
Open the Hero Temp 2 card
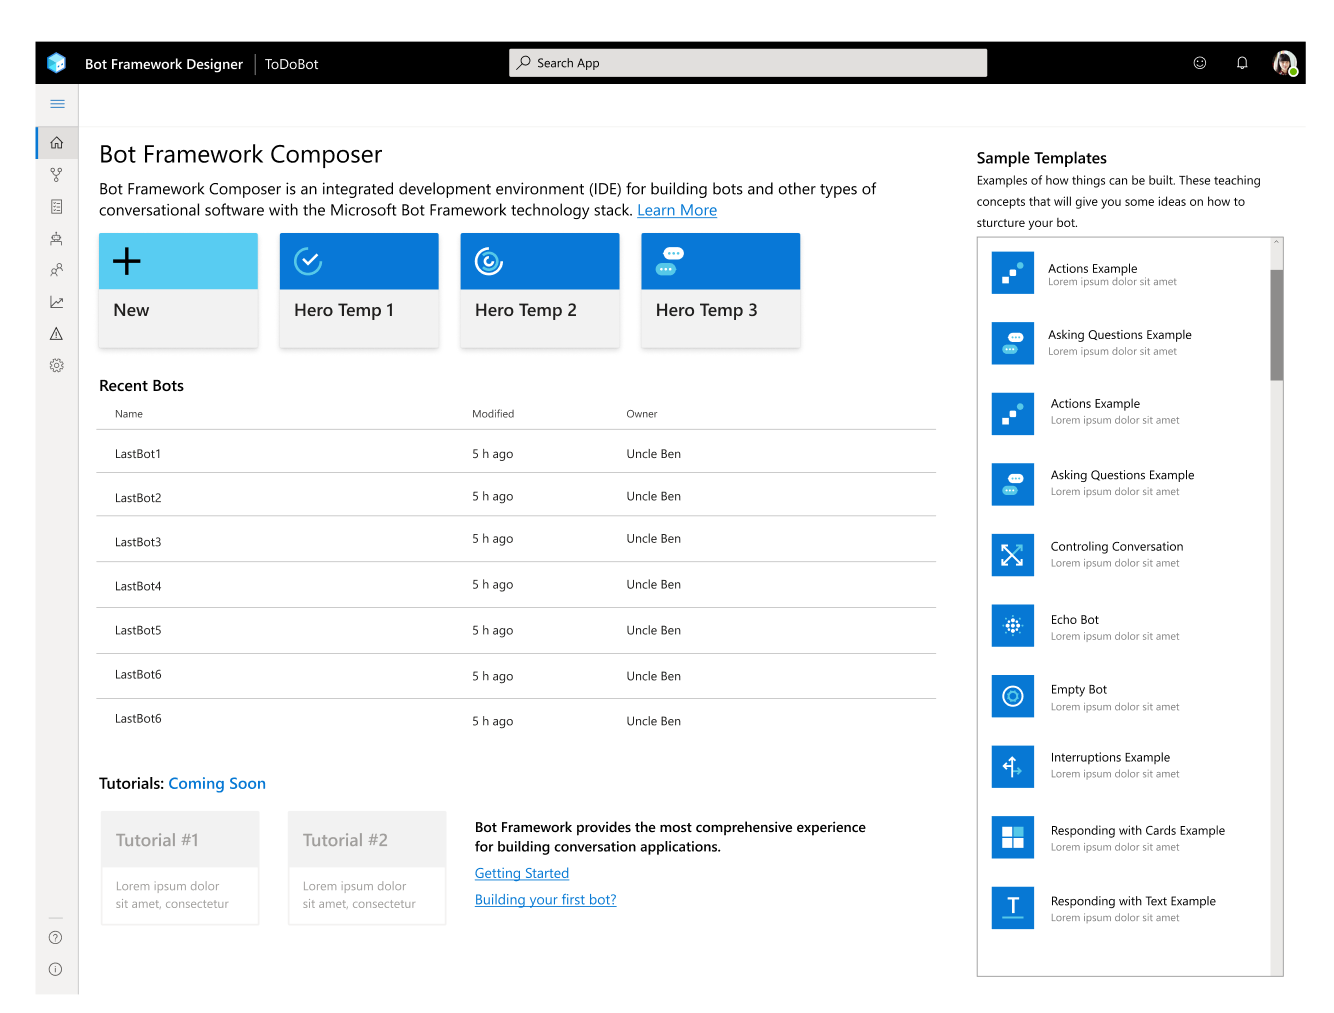click(x=540, y=290)
